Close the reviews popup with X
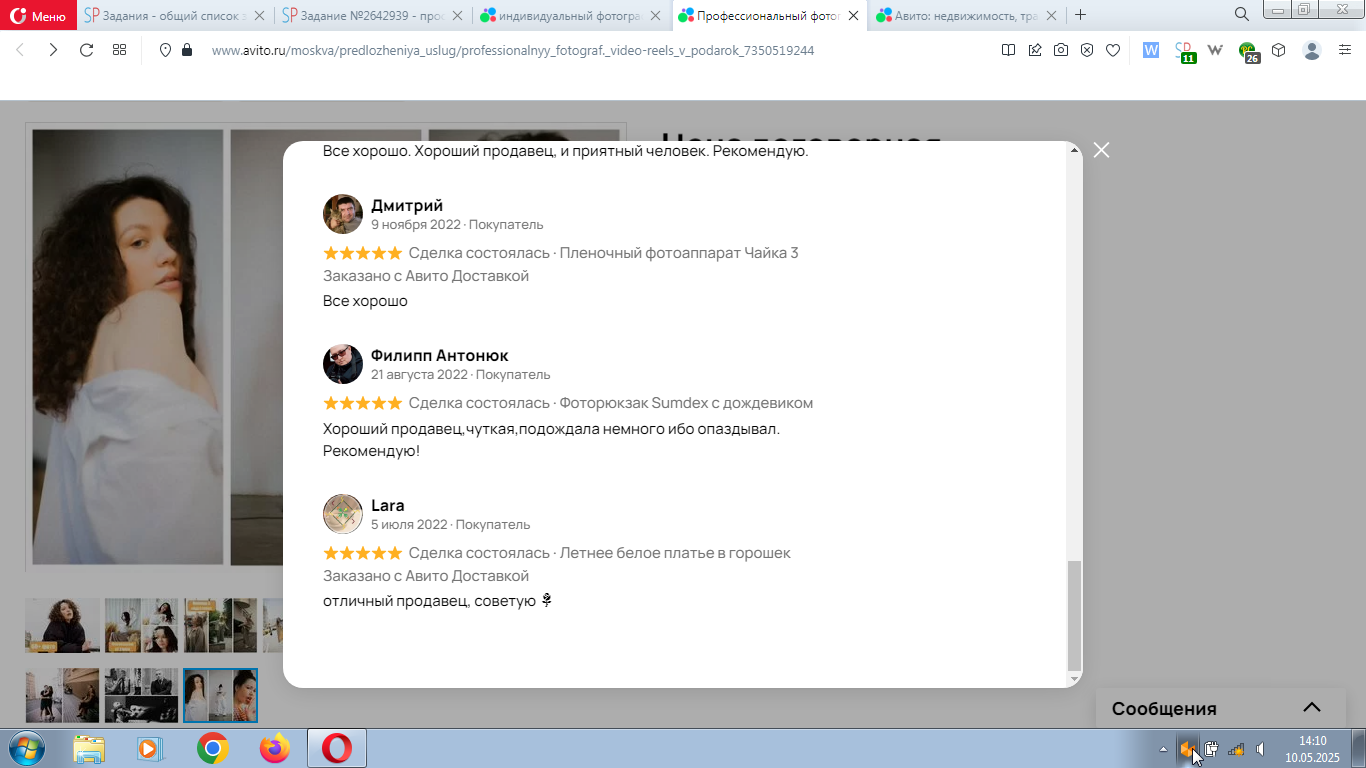 1101,150
